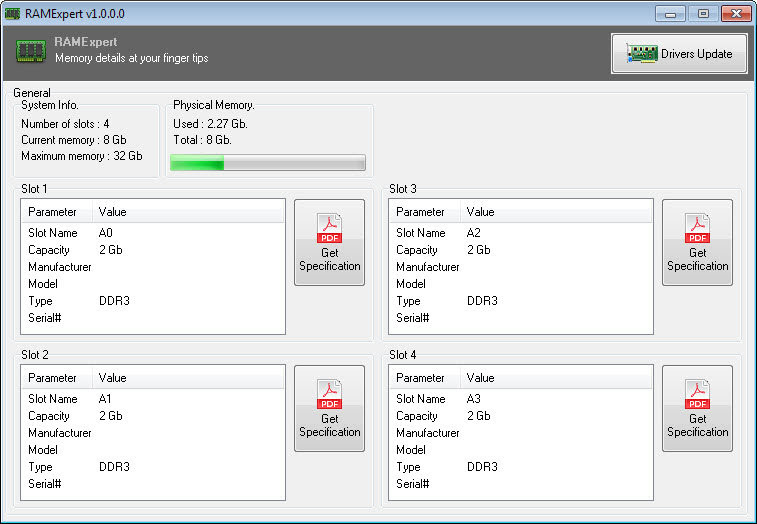Get specification PDF for Slot 1
This screenshot has height=524, width=757.
329,242
